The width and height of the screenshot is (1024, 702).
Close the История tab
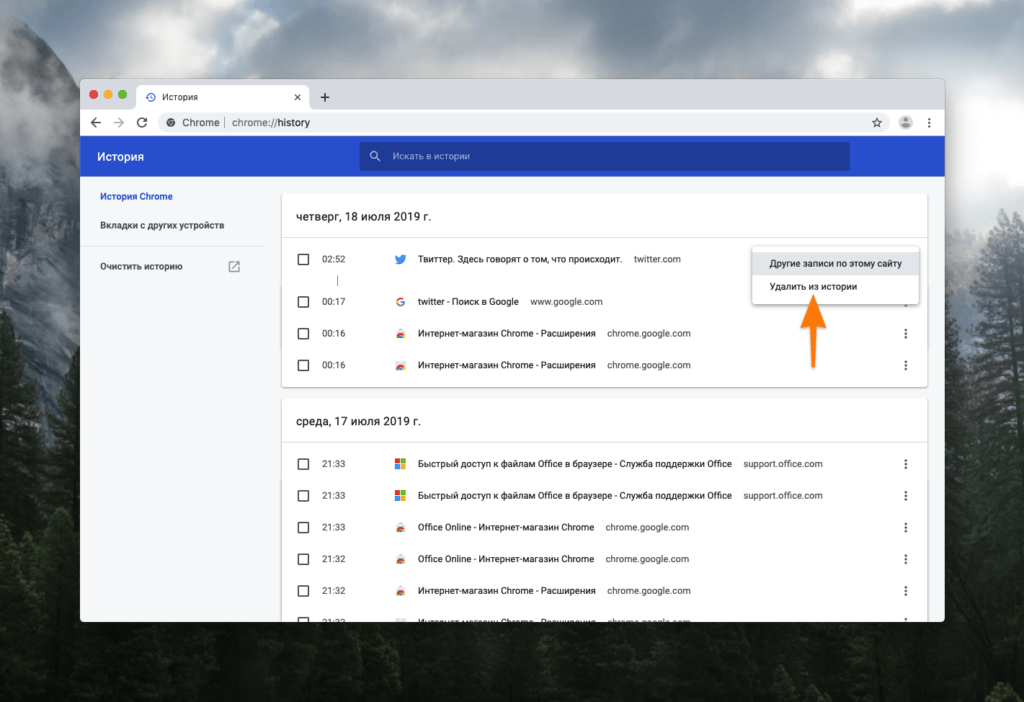[x=297, y=97]
